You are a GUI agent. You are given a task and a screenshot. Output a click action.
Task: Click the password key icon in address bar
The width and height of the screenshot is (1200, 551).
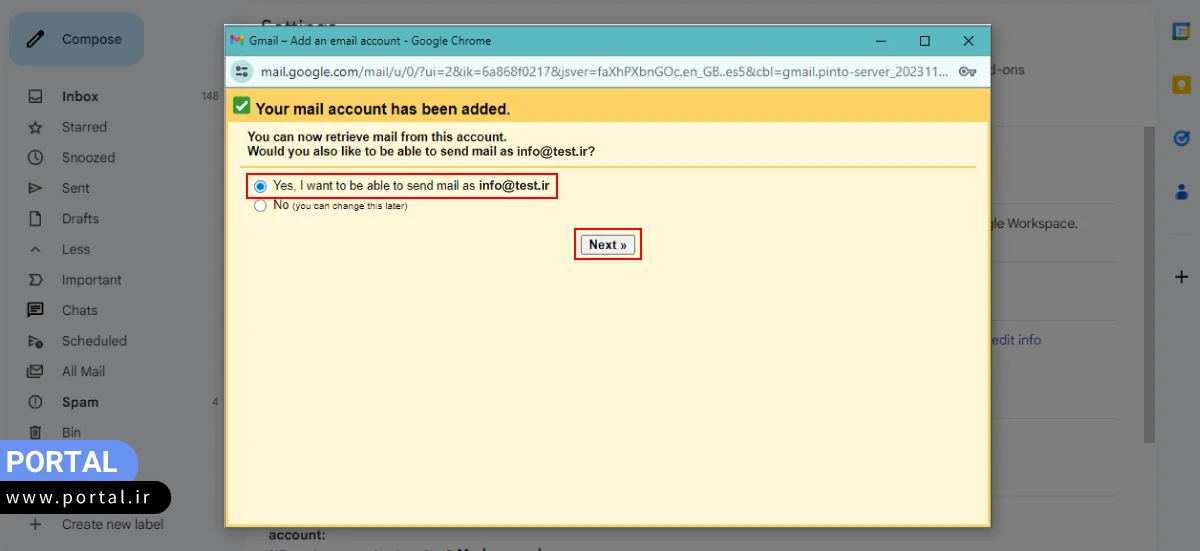967,72
